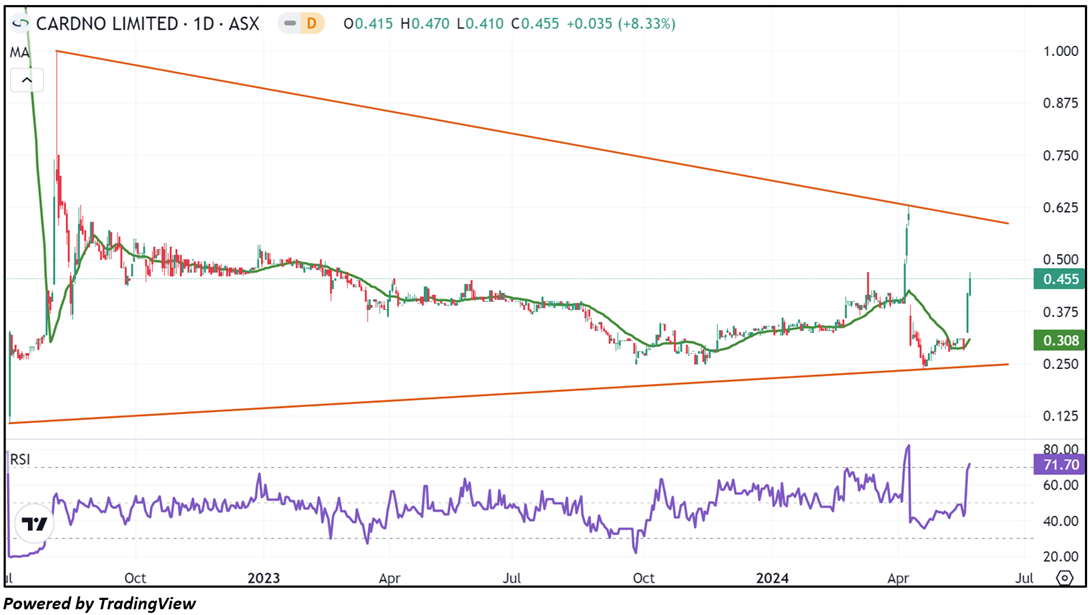Collapse the indicator legend with chevron button
Viewport: 1090px width, 615px height.
tap(26, 80)
